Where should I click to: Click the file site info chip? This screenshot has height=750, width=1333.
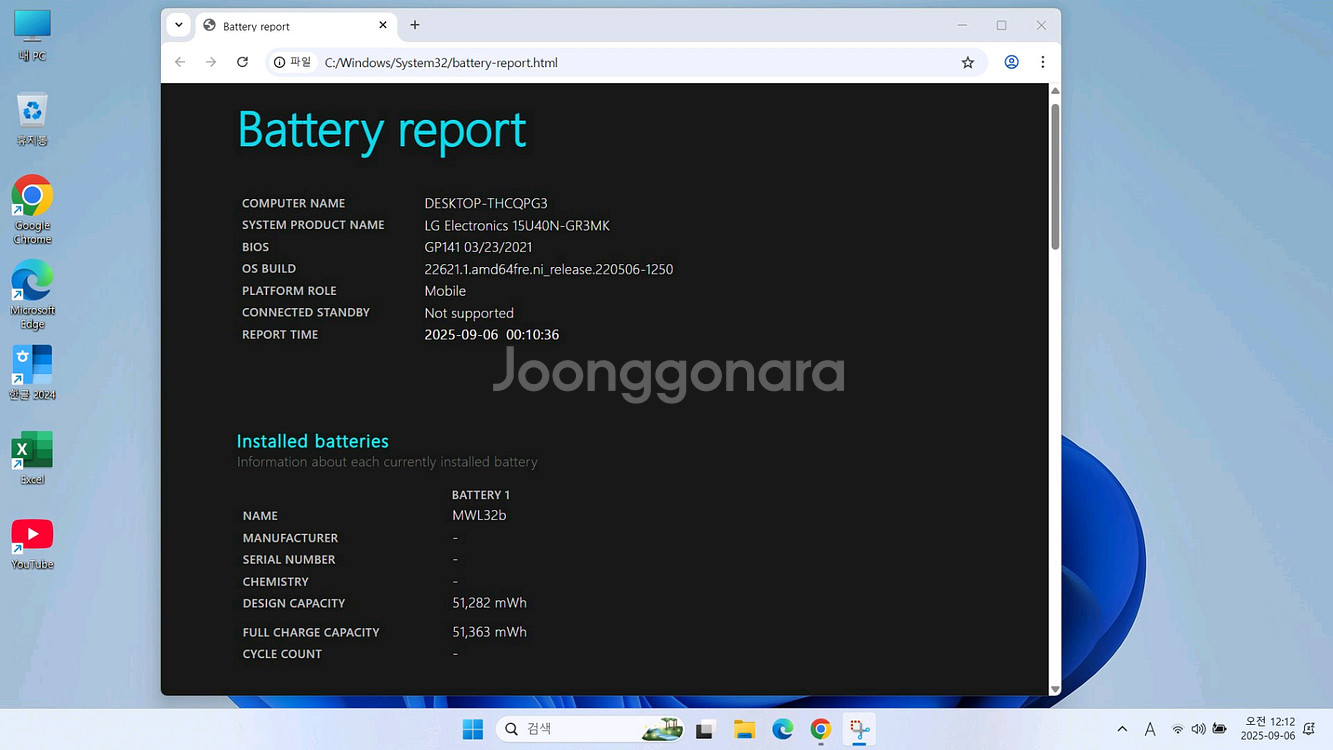click(292, 62)
